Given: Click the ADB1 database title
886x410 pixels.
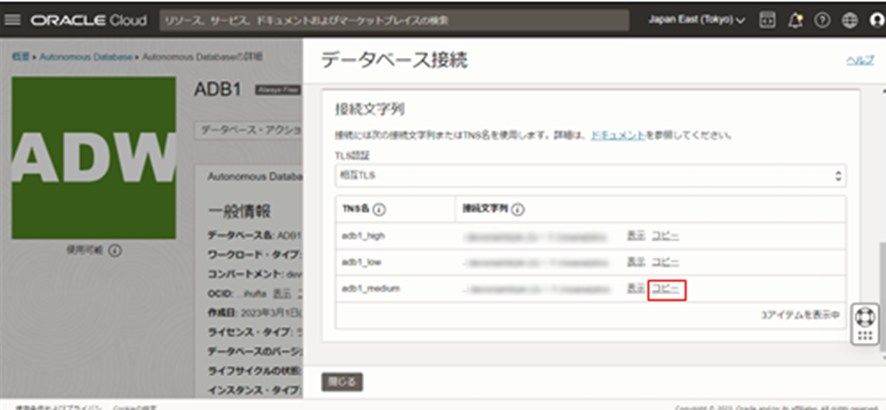Looking at the screenshot, I should (219, 89).
